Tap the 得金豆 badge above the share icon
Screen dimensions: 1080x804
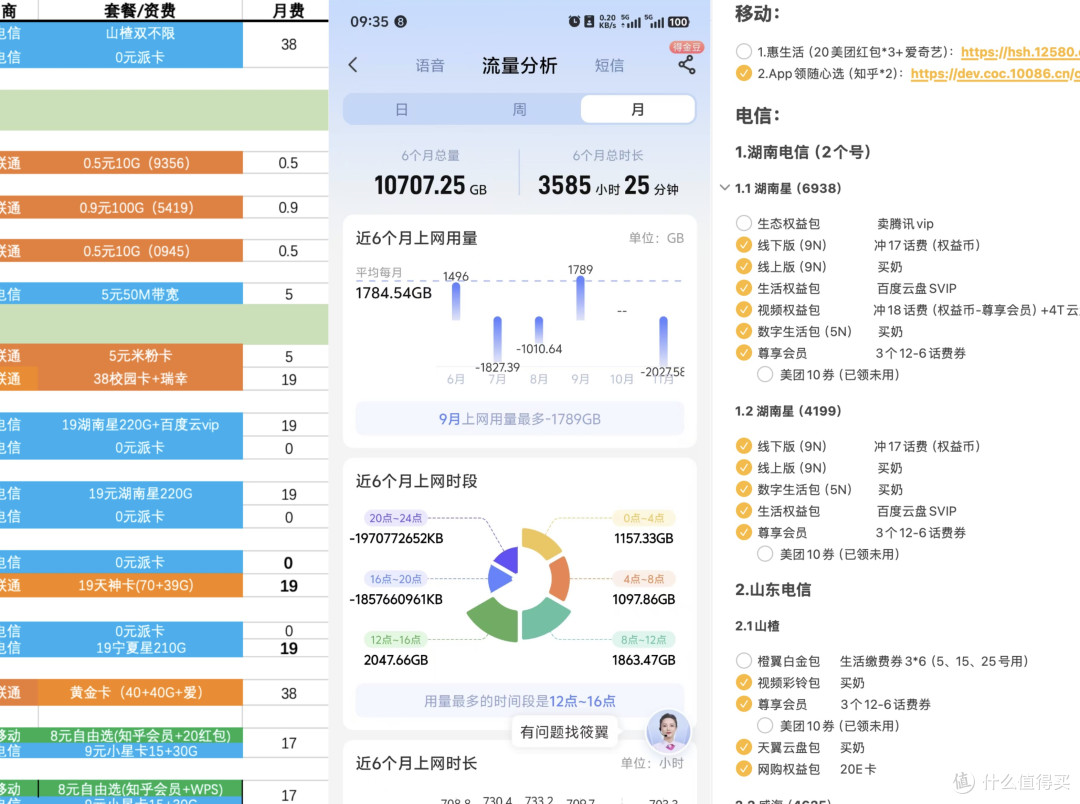[686, 47]
